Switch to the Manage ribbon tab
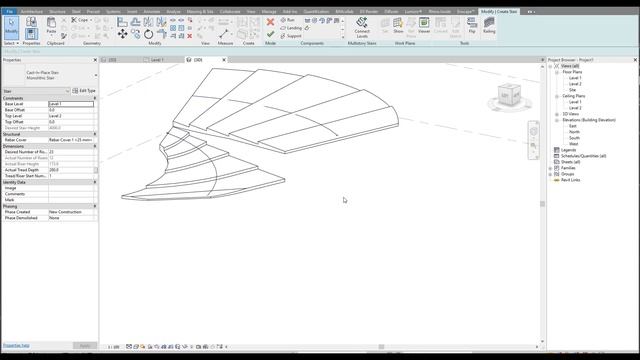 269,11
